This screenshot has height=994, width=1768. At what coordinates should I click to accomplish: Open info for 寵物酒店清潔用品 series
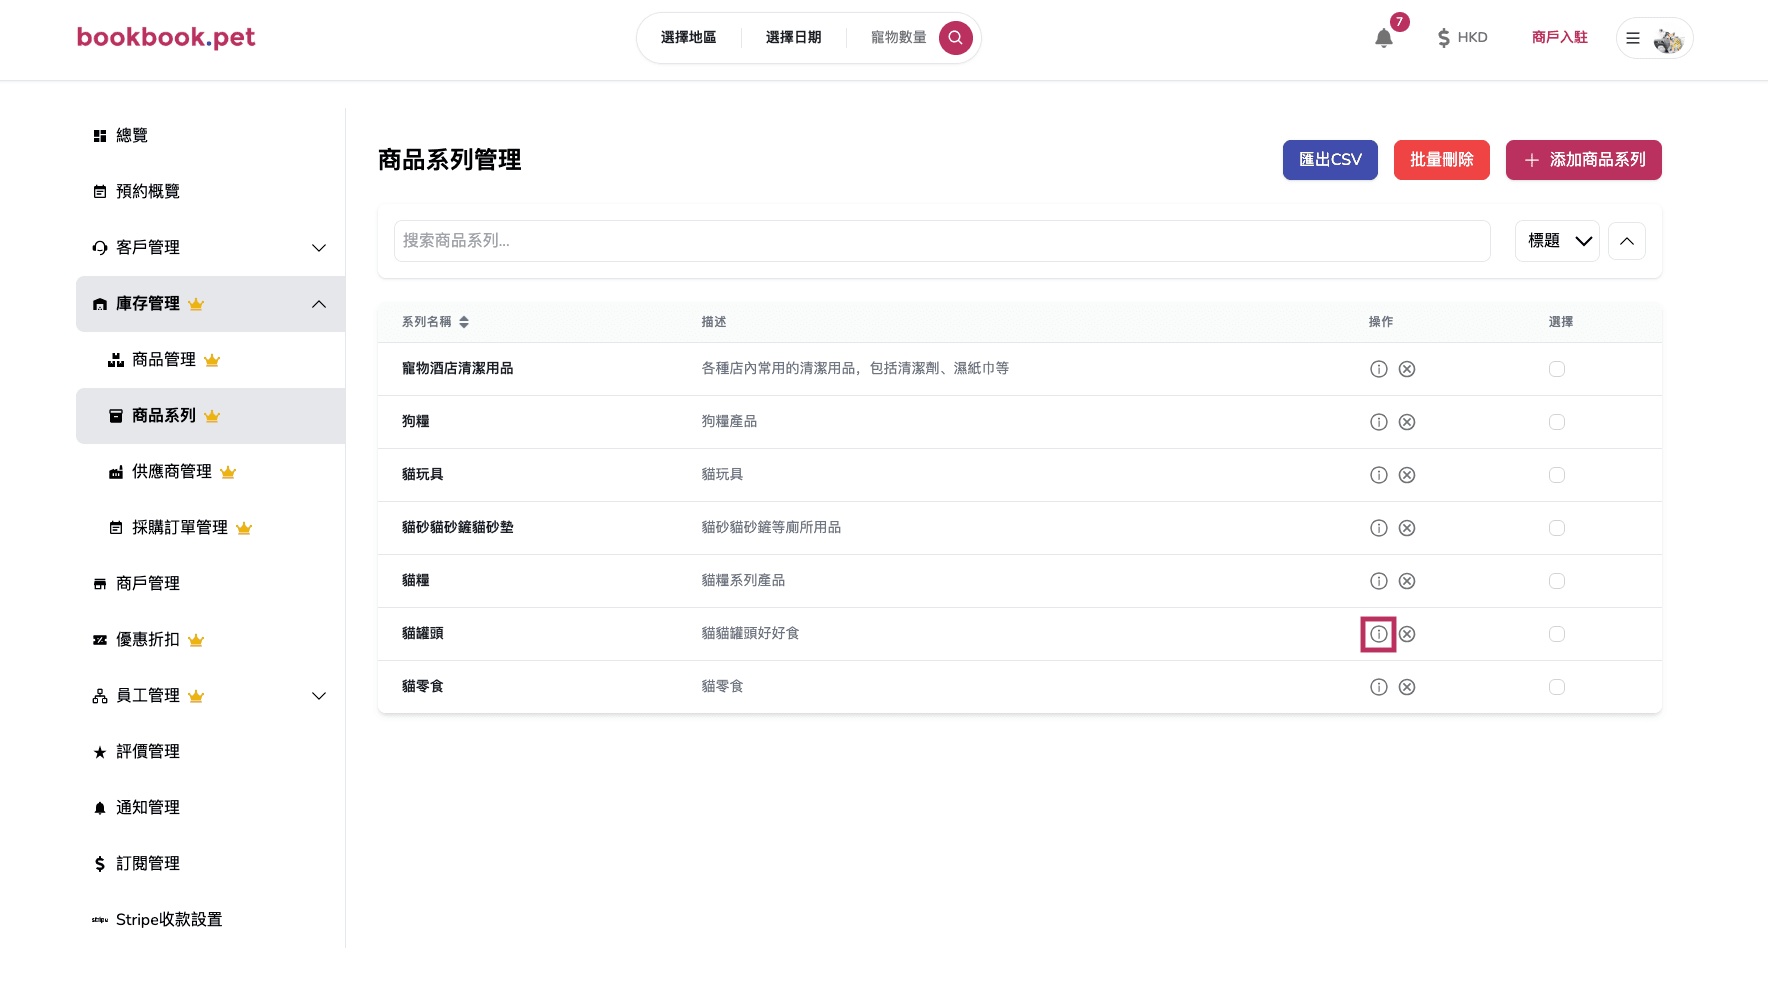click(1378, 369)
